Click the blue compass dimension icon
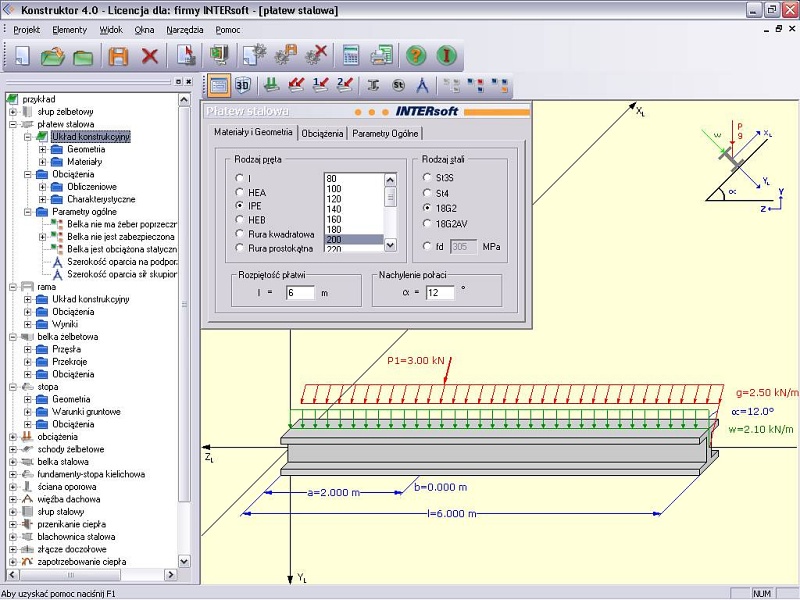Viewport: 800px width, 600px height. [422, 85]
